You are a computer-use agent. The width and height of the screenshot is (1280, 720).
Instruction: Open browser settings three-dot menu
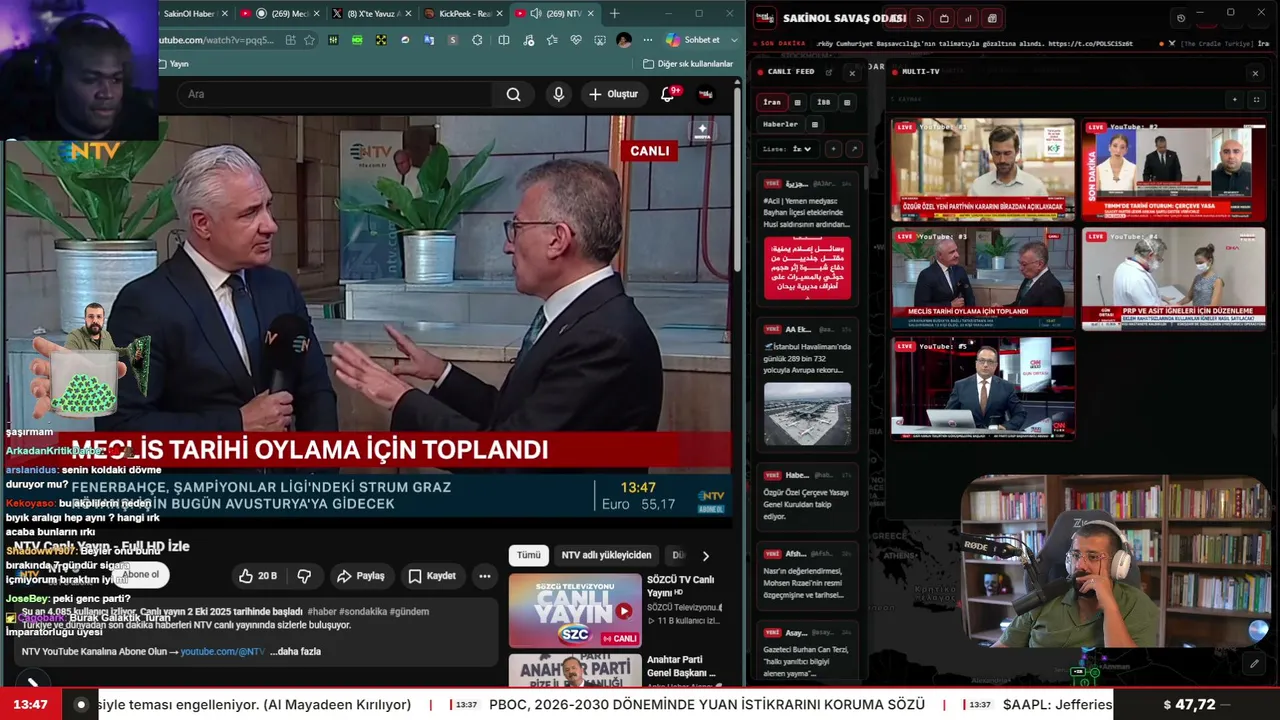tap(647, 40)
